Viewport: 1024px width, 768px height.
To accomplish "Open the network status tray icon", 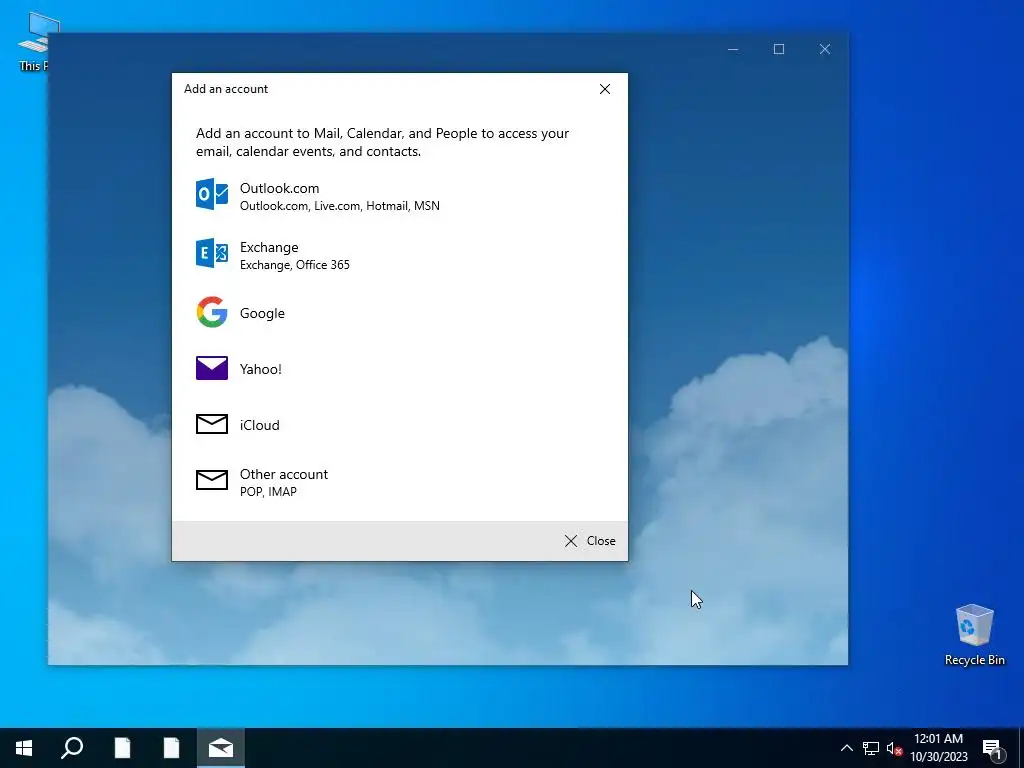I will (871, 748).
